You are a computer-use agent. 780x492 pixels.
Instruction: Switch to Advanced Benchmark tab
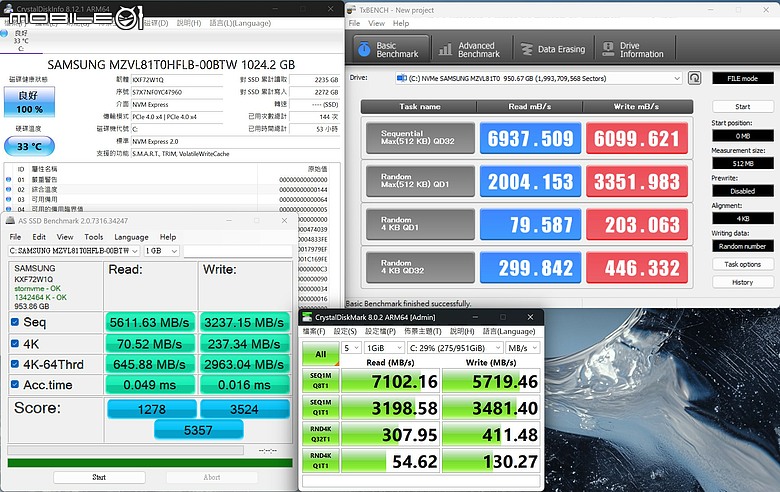tap(470, 49)
